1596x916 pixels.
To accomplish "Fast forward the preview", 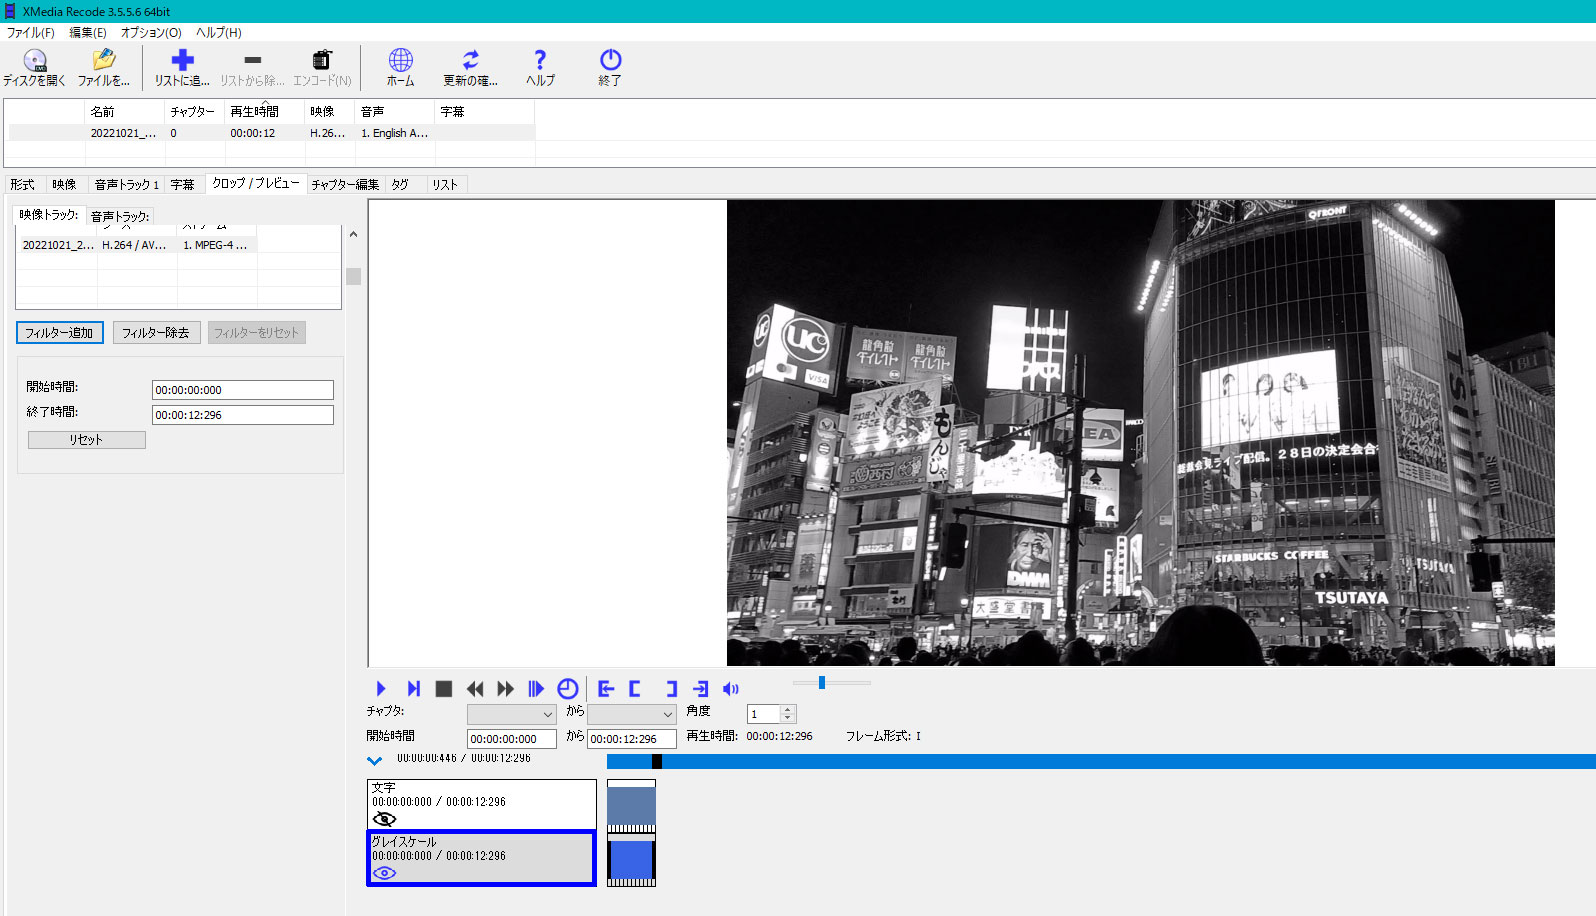I will click(505, 688).
